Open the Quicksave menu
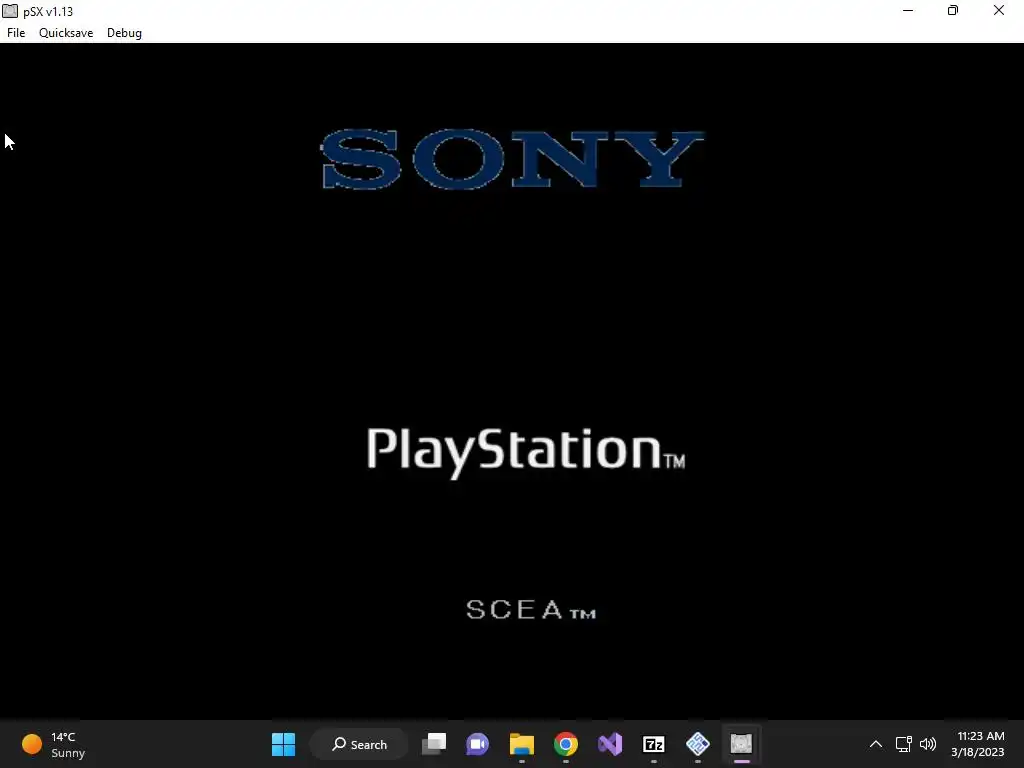Screen dimensions: 1024x768 66,33
